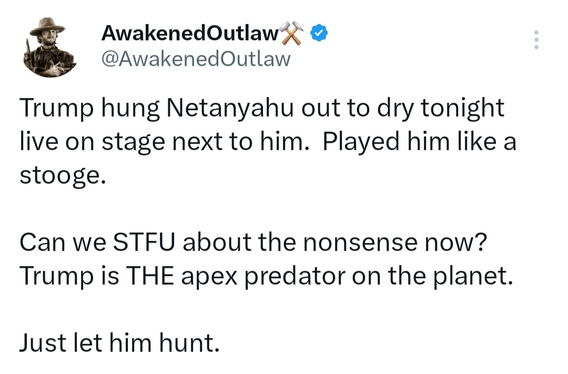Click "Trump" at the tweet's start
This screenshot has width=568, height=374.
(57, 109)
